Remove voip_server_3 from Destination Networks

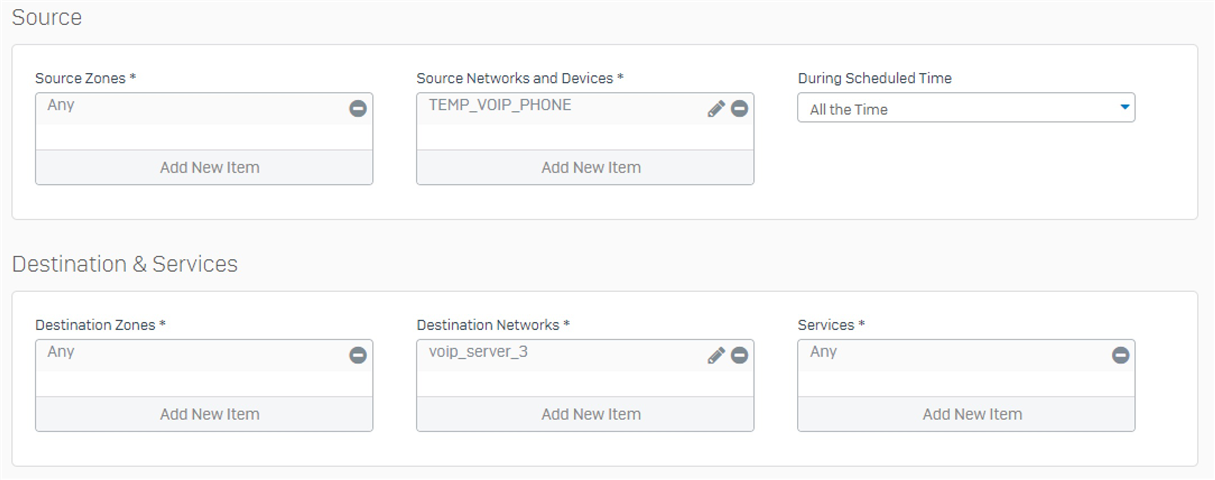(739, 355)
